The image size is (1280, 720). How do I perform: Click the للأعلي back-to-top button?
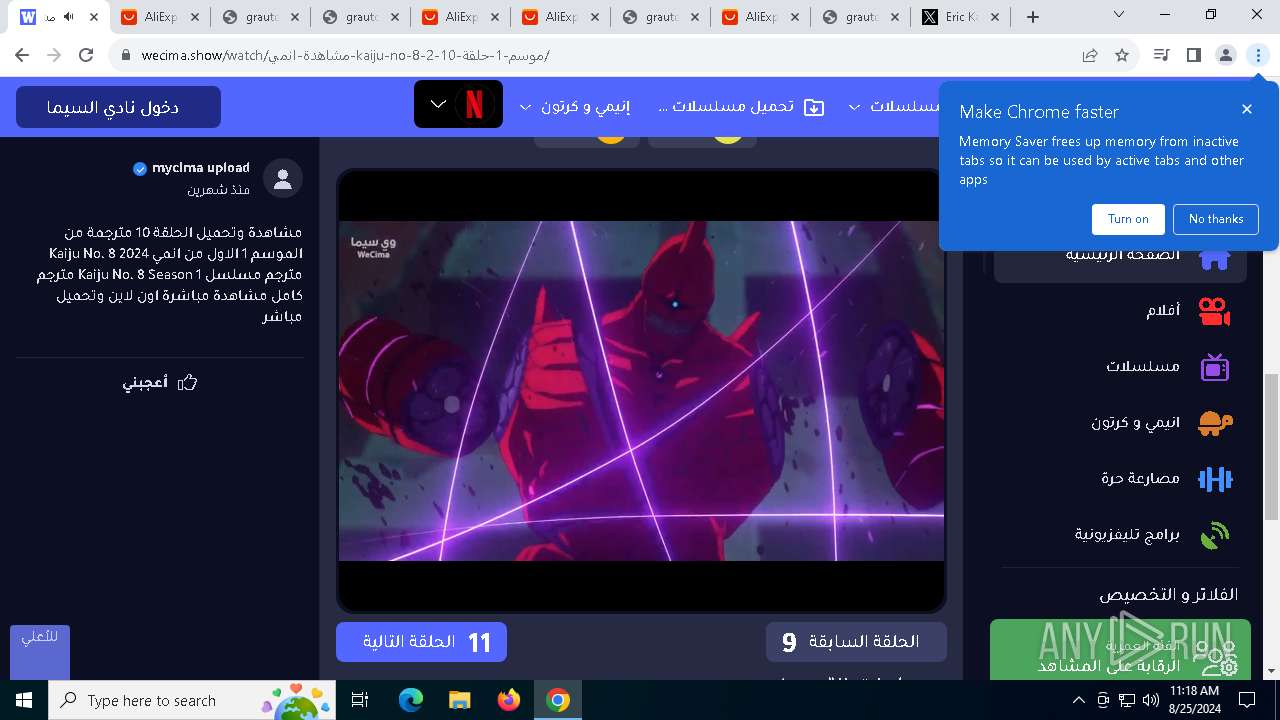pos(40,652)
